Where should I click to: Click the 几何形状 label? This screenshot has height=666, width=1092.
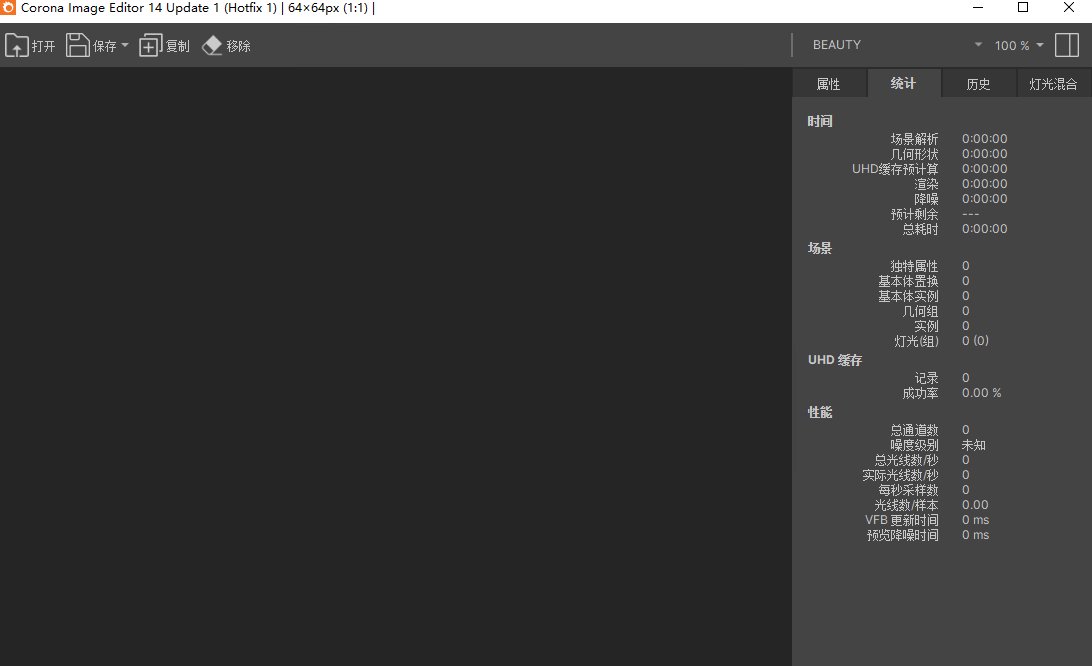point(914,154)
